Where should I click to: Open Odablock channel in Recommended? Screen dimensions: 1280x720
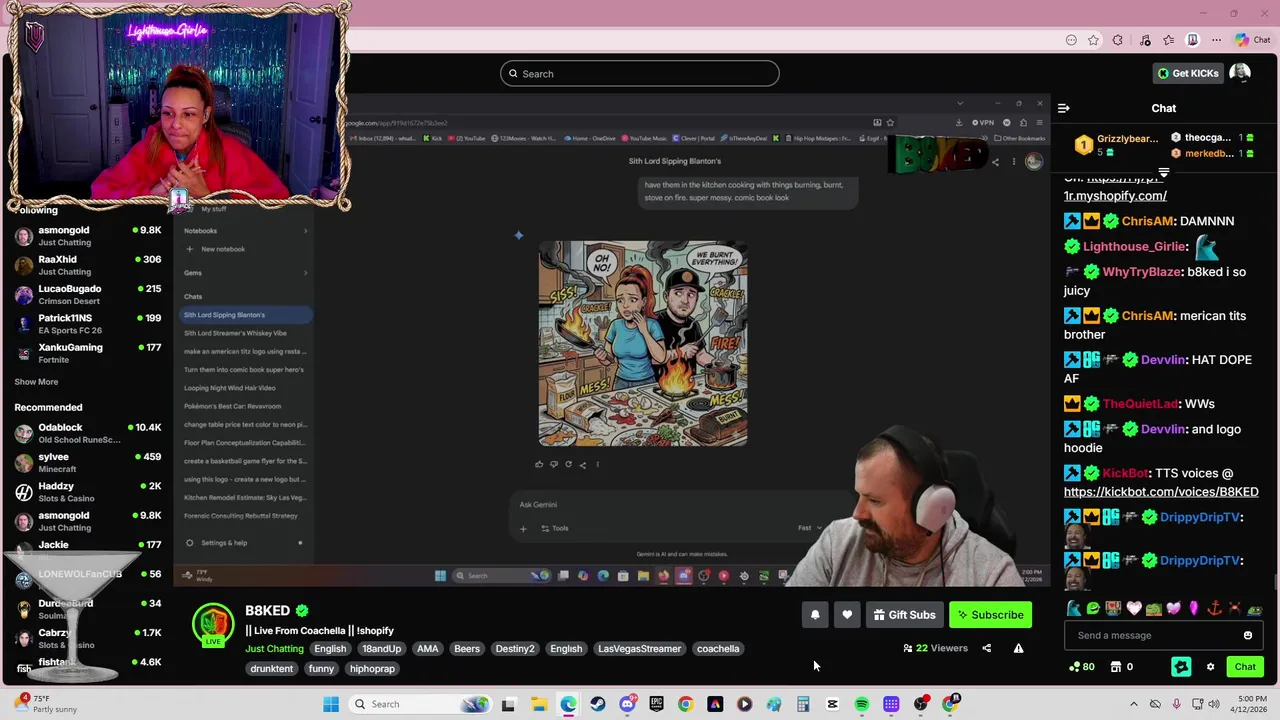(x=88, y=433)
